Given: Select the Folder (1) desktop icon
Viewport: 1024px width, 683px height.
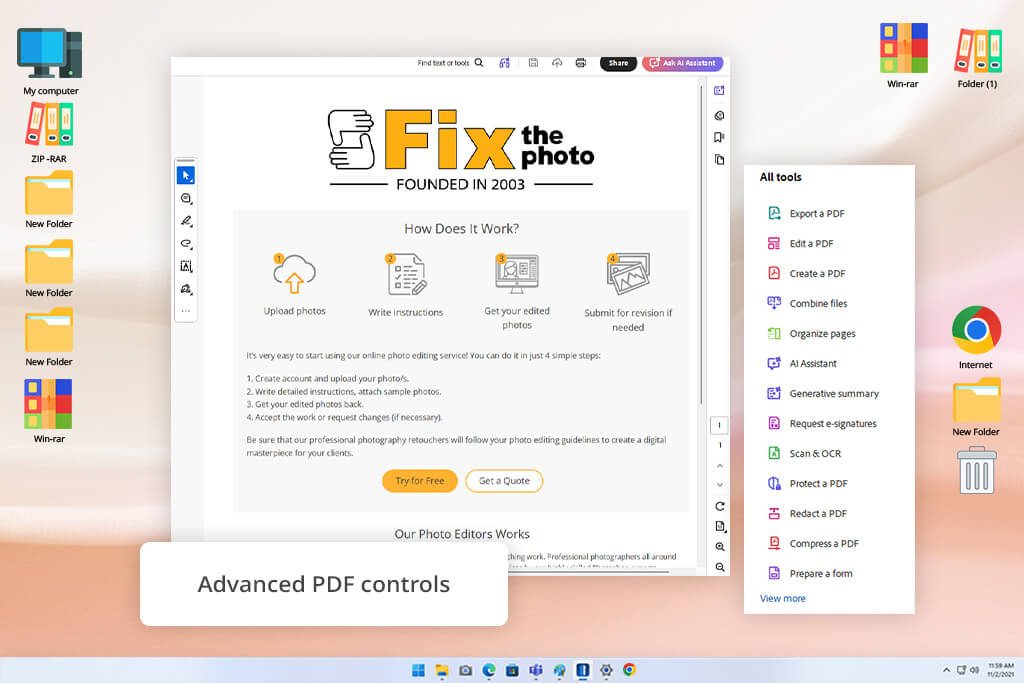Looking at the screenshot, I should [x=978, y=57].
